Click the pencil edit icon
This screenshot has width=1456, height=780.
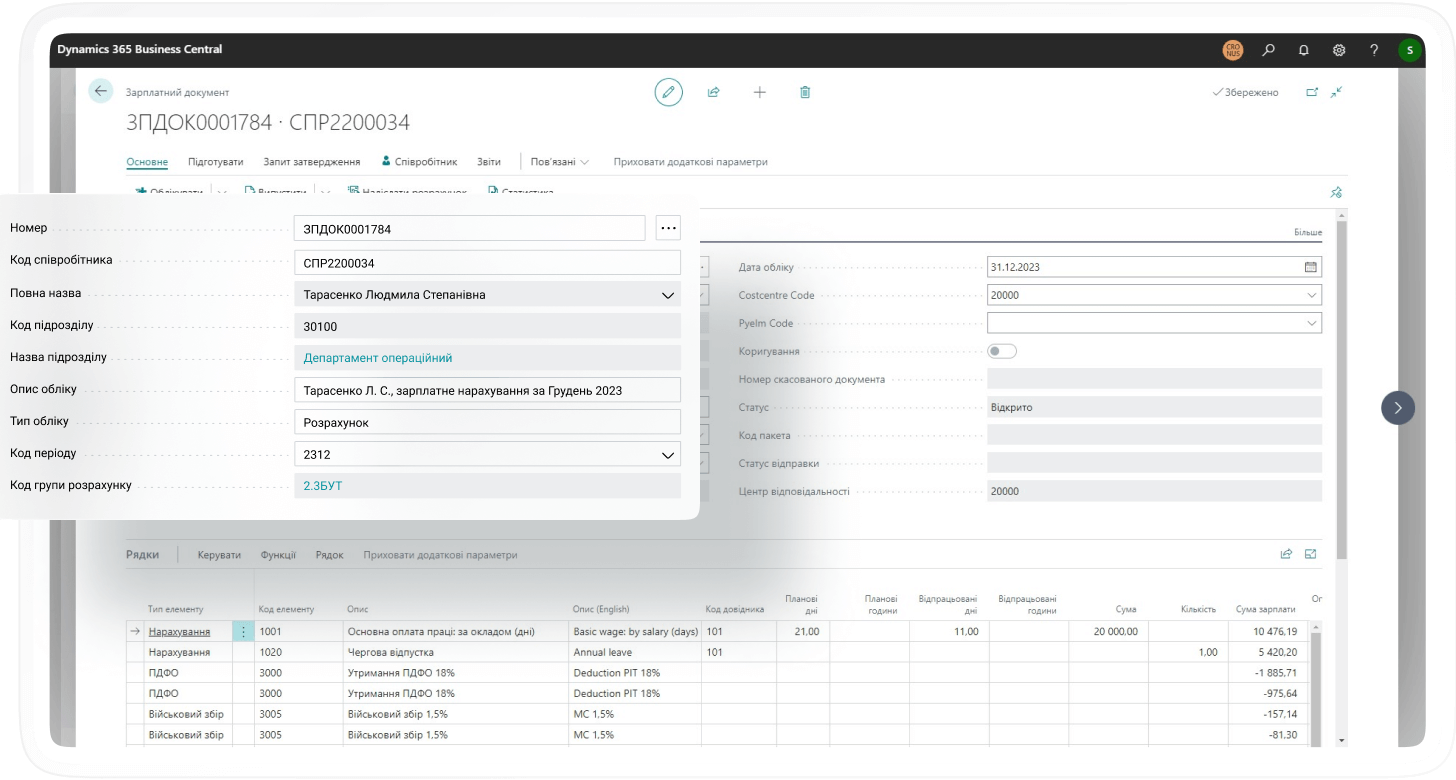point(668,92)
